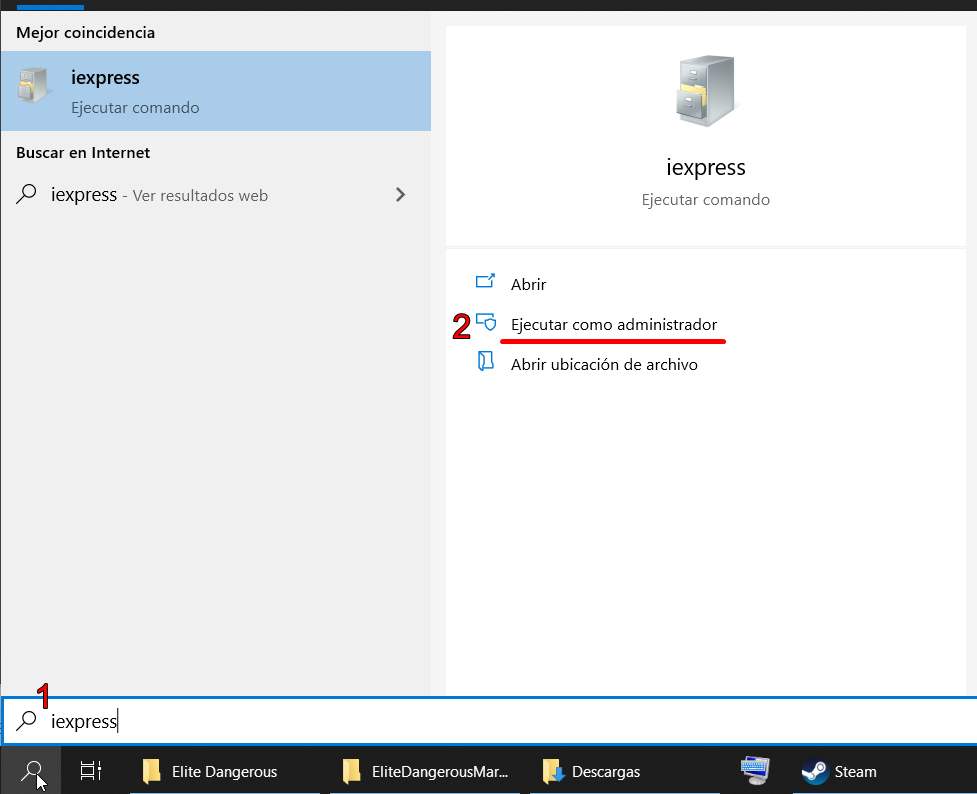The image size is (977, 794).
Task: Click the Elite Dangerous folder icon
Action: pyautogui.click(x=151, y=771)
